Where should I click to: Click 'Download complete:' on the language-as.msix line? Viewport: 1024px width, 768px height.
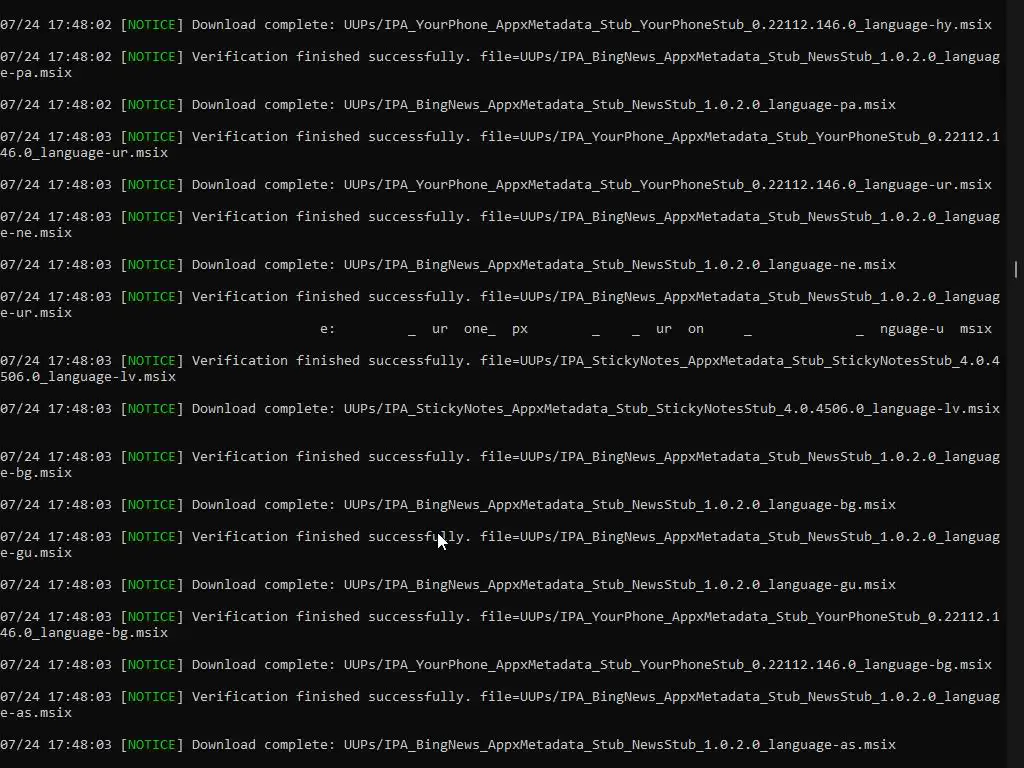pos(263,744)
